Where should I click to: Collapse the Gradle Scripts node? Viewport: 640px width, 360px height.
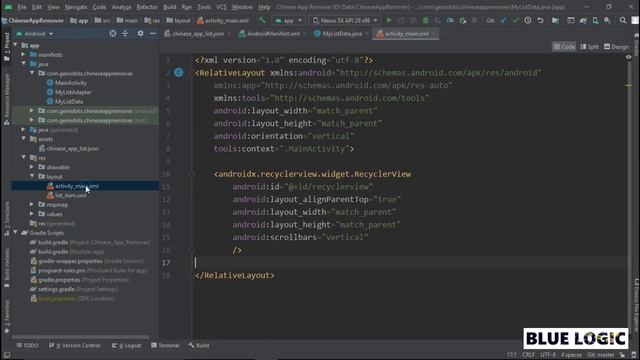coord(16,233)
